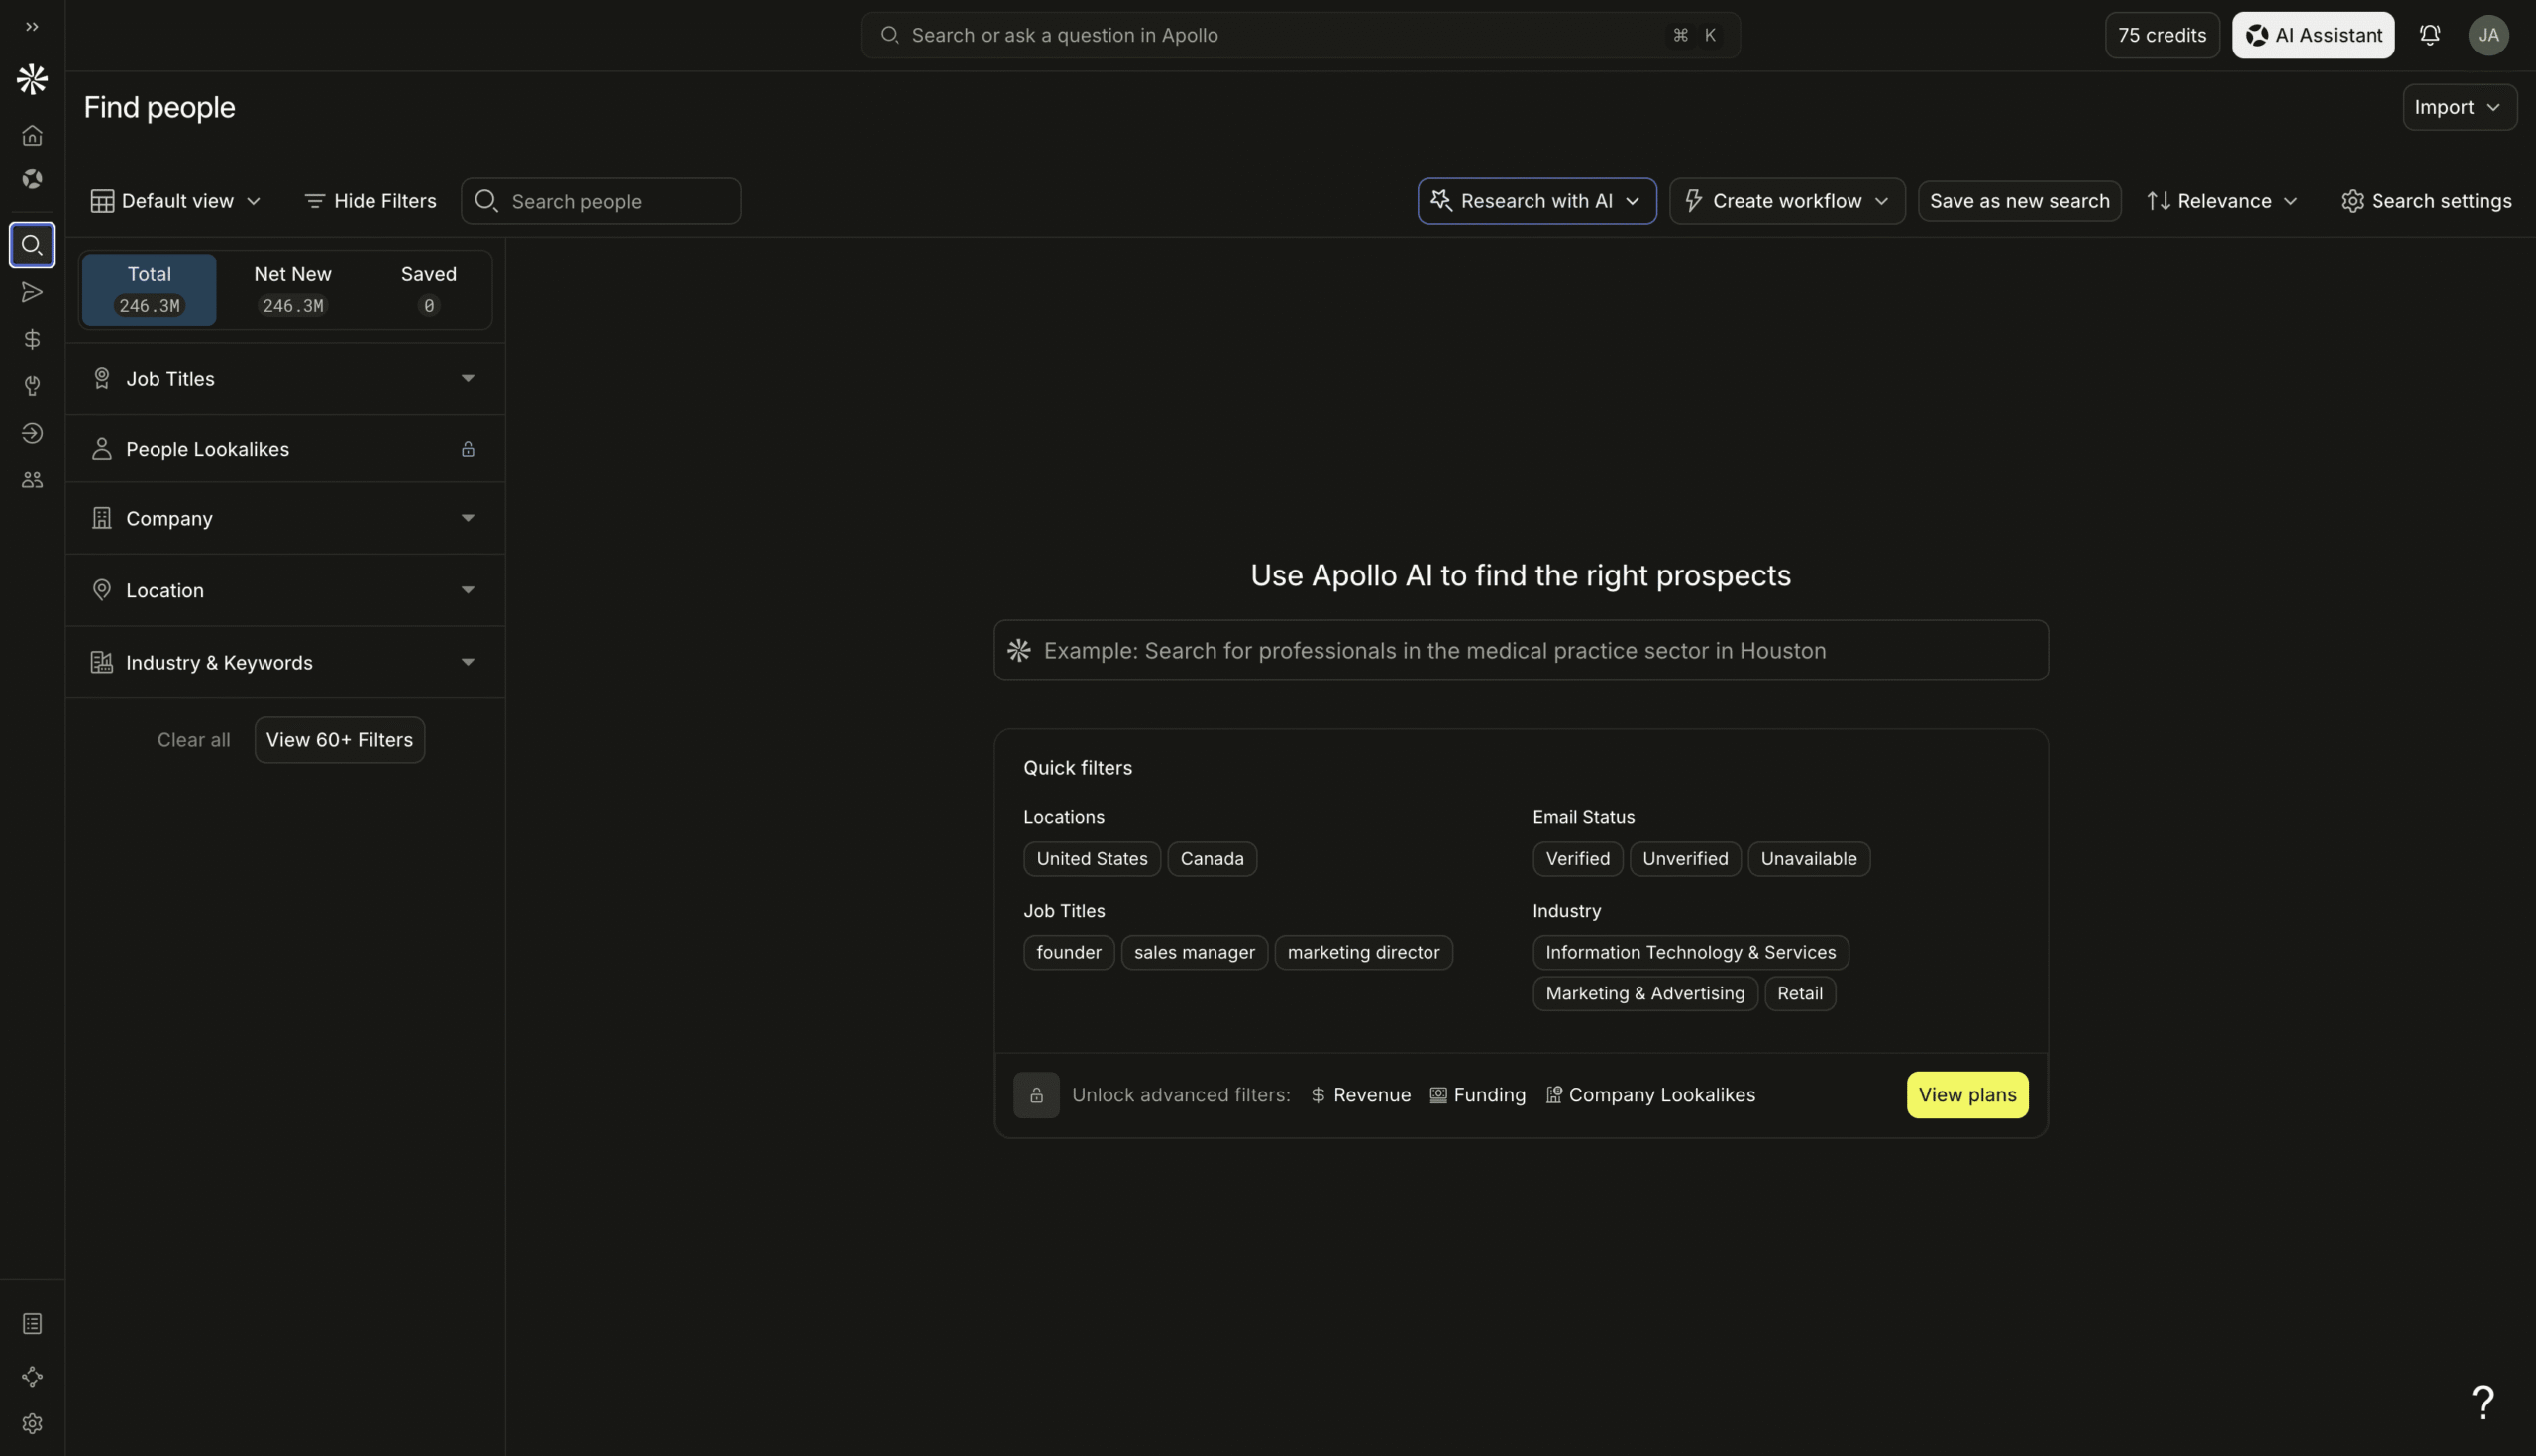The width and height of the screenshot is (2536, 1456).
Task: Open the Import dropdown
Action: coord(2459,107)
